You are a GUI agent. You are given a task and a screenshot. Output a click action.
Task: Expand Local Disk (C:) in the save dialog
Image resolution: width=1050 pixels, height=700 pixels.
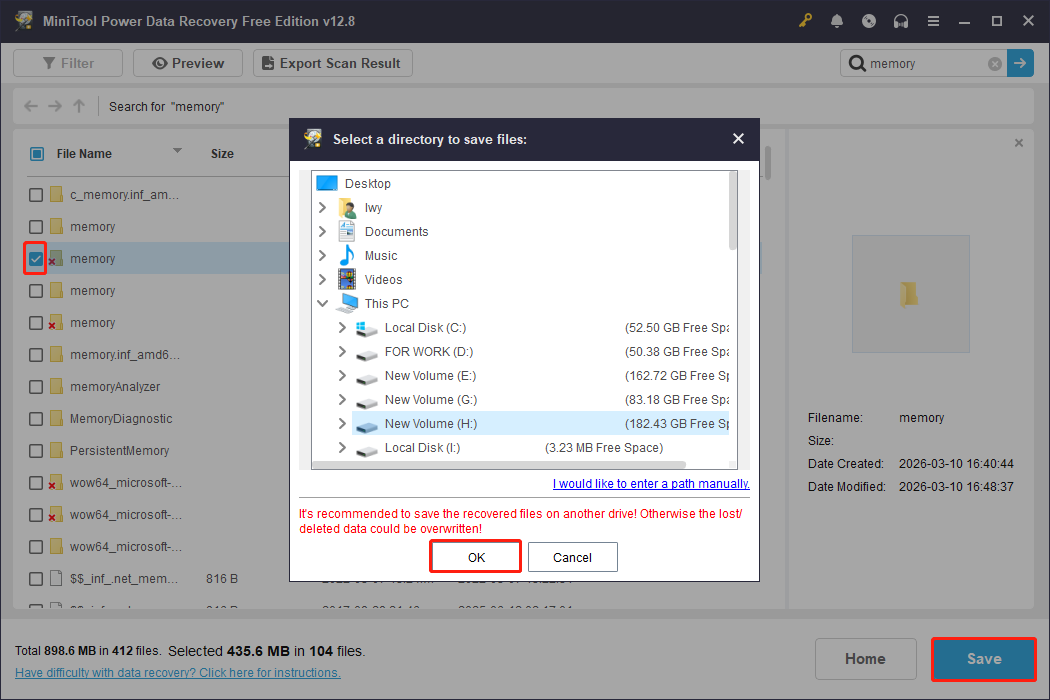[x=341, y=327]
